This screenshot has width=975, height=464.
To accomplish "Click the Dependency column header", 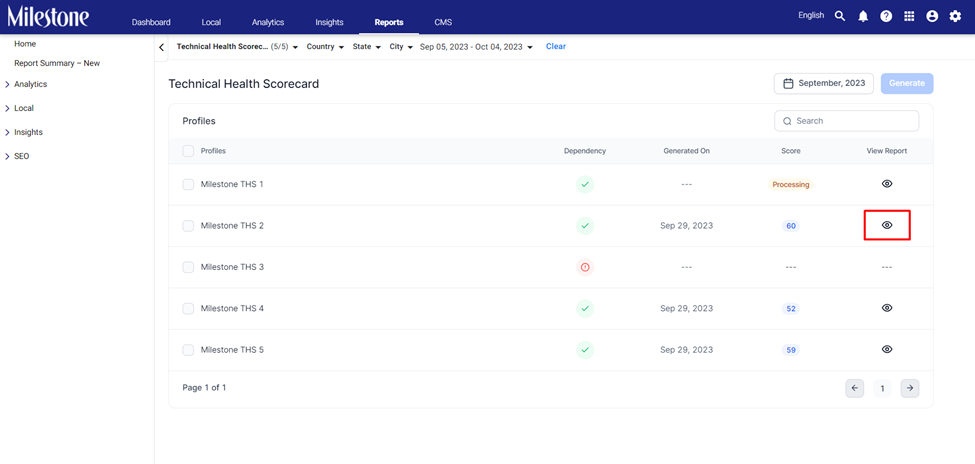I will pyautogui.click(x=585, y=151).
